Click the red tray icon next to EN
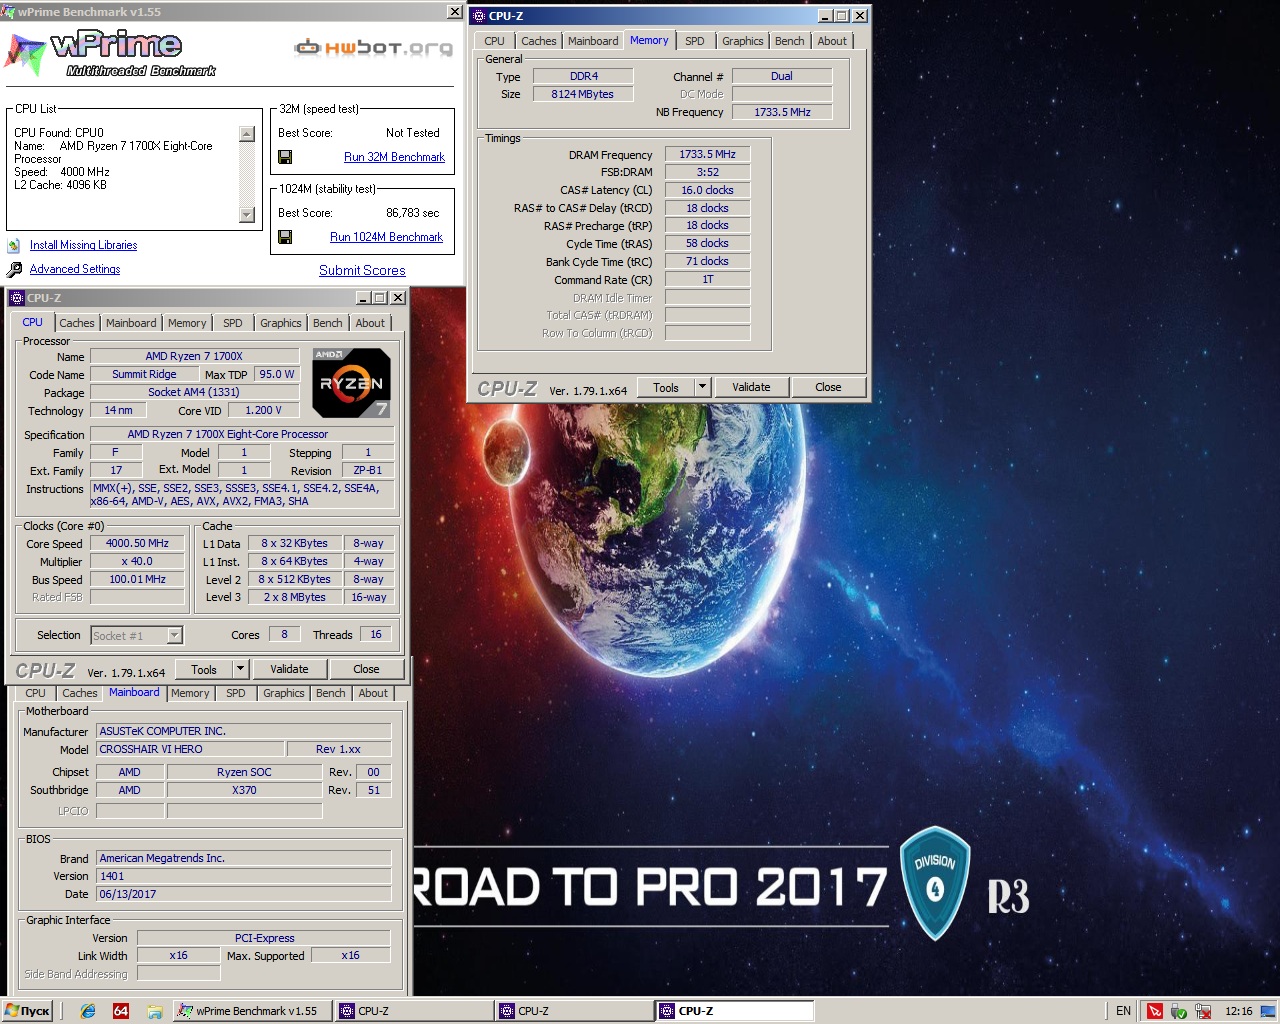 pos(1154,1011)
